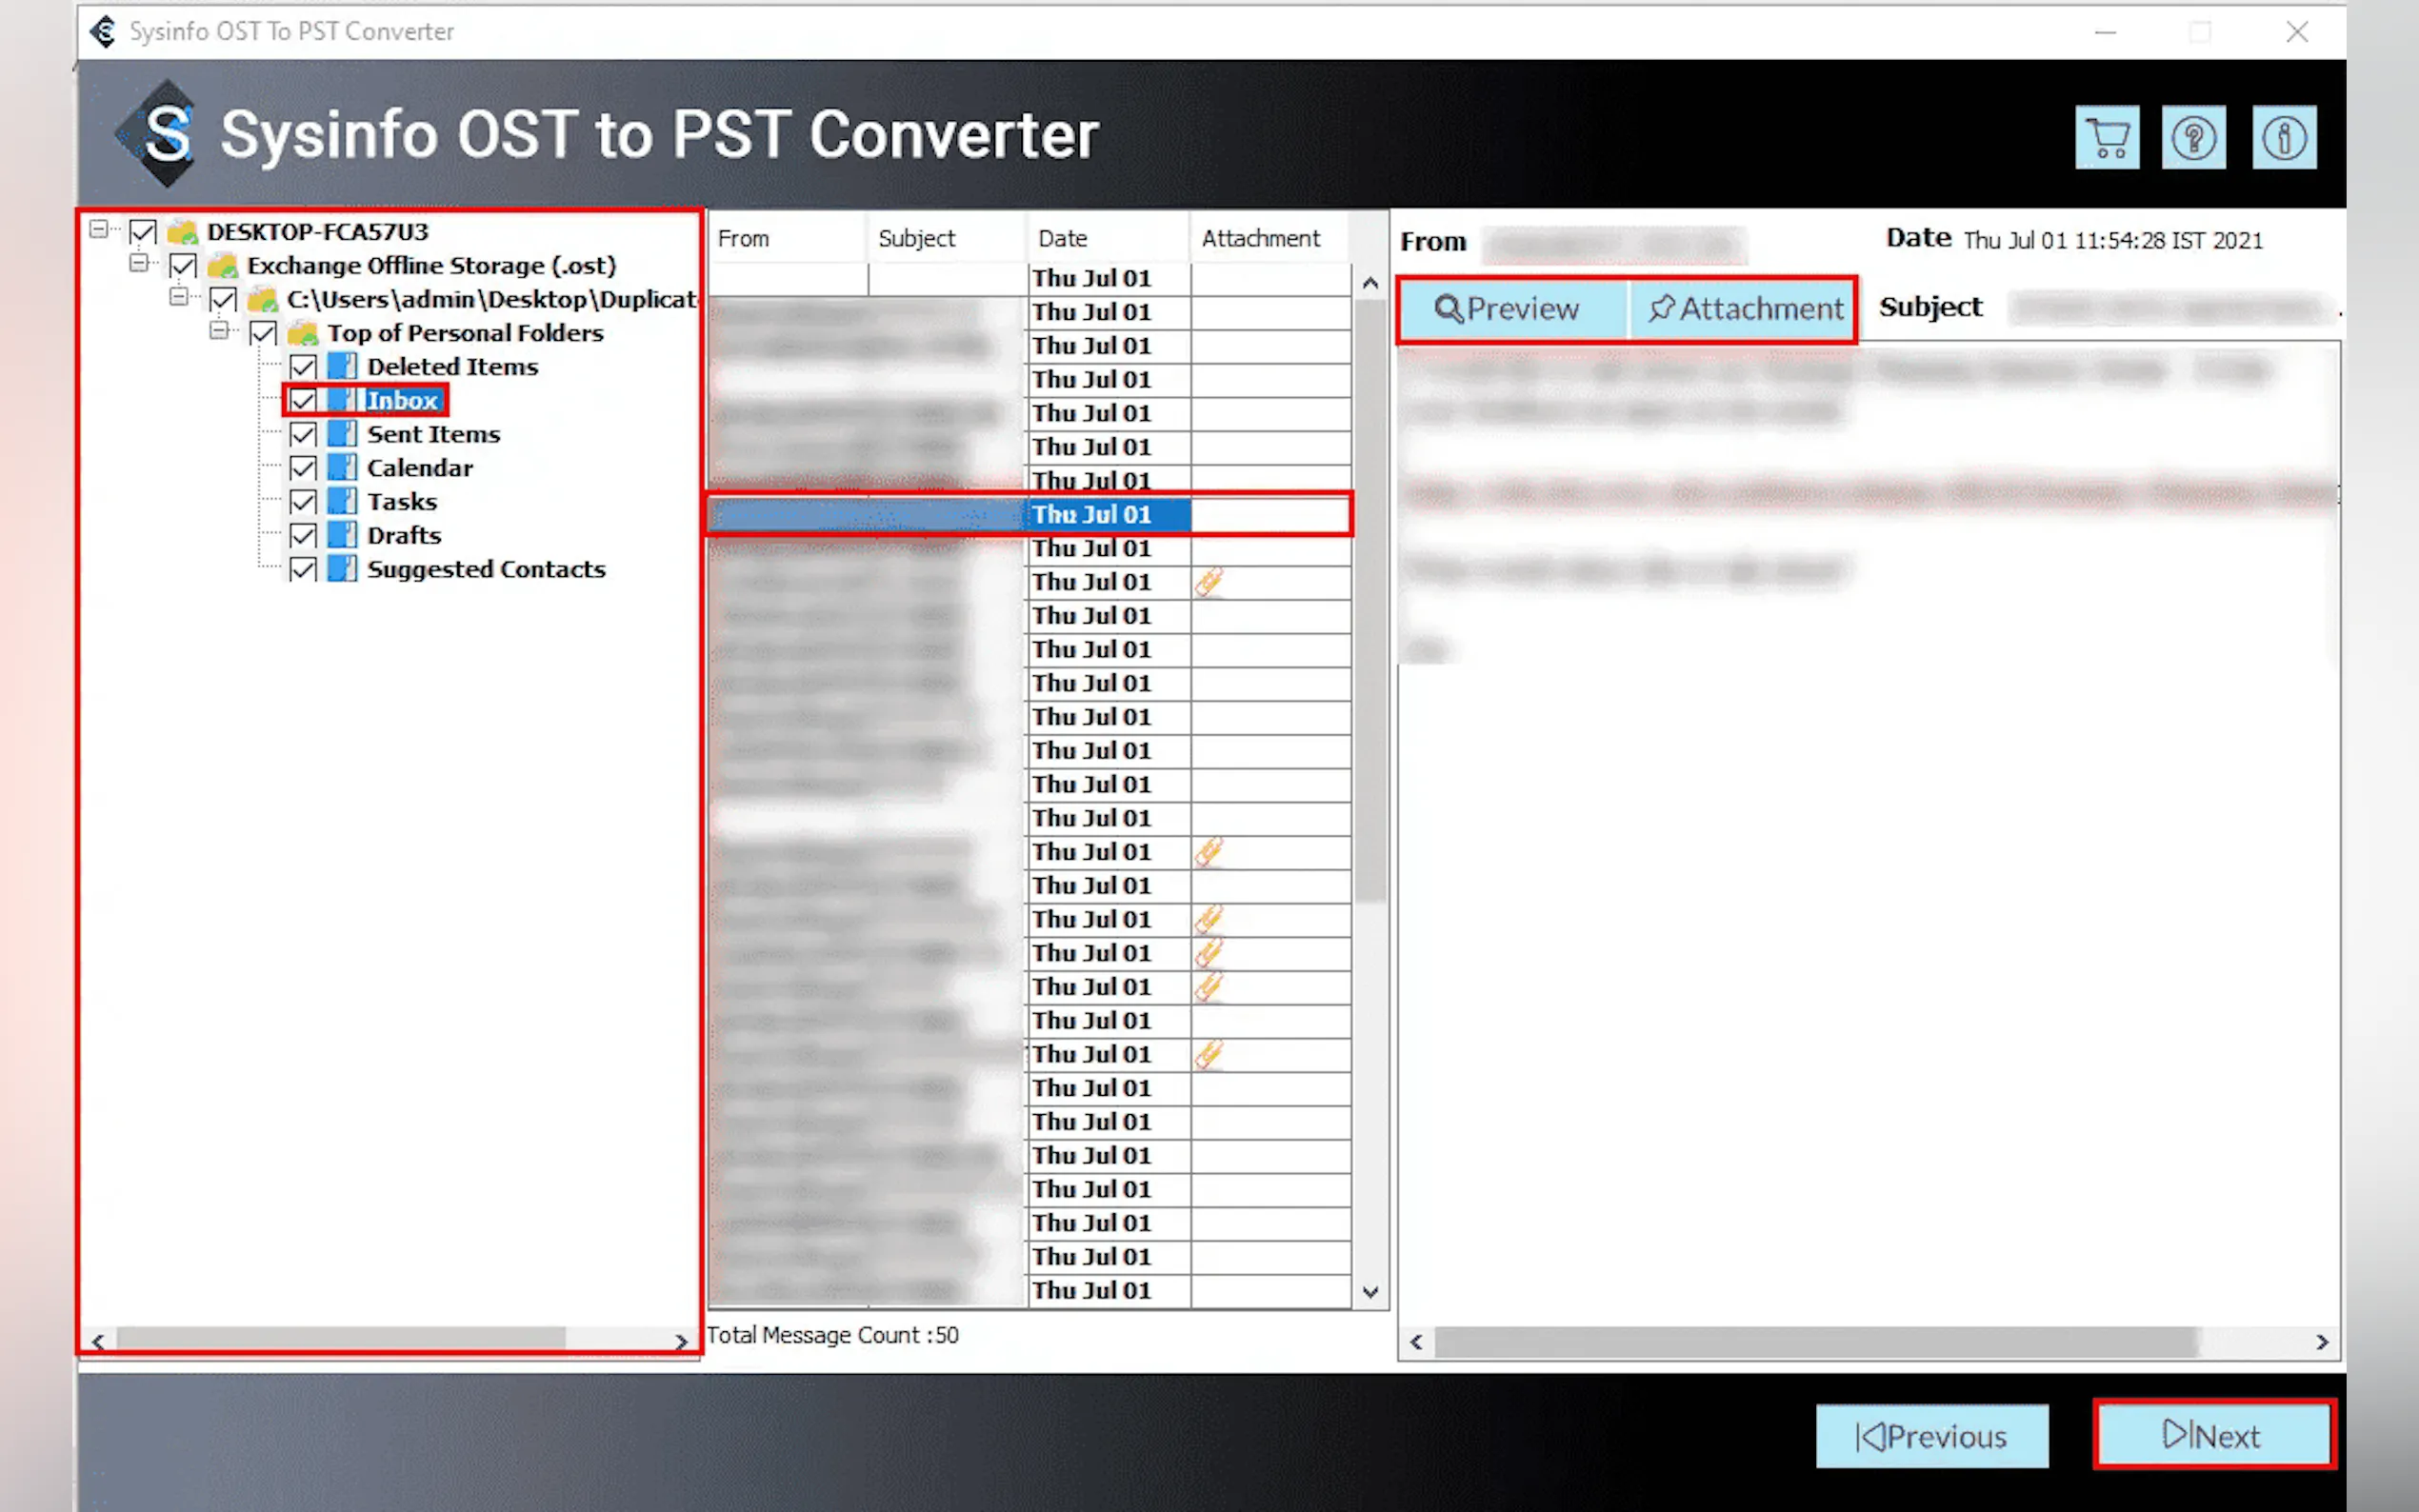2419x1512 pixels.
Task: Uncheck the Deleted Items checkbox
Action: pyautogui.click(x=303, y=367)
